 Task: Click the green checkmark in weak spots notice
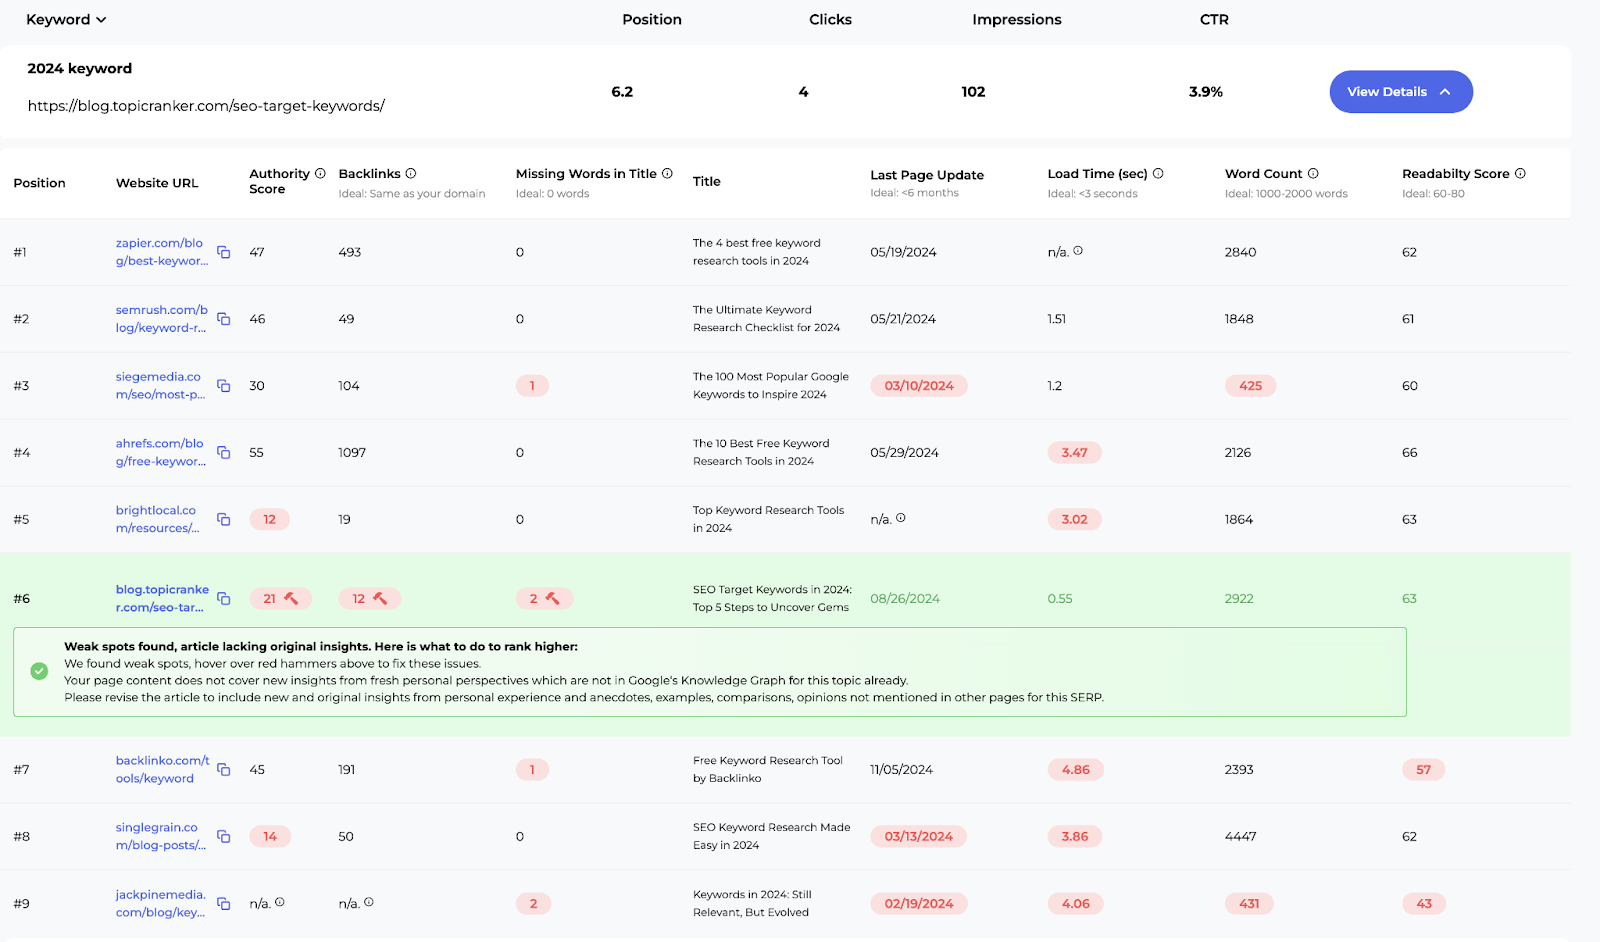(x=39, y=671)
